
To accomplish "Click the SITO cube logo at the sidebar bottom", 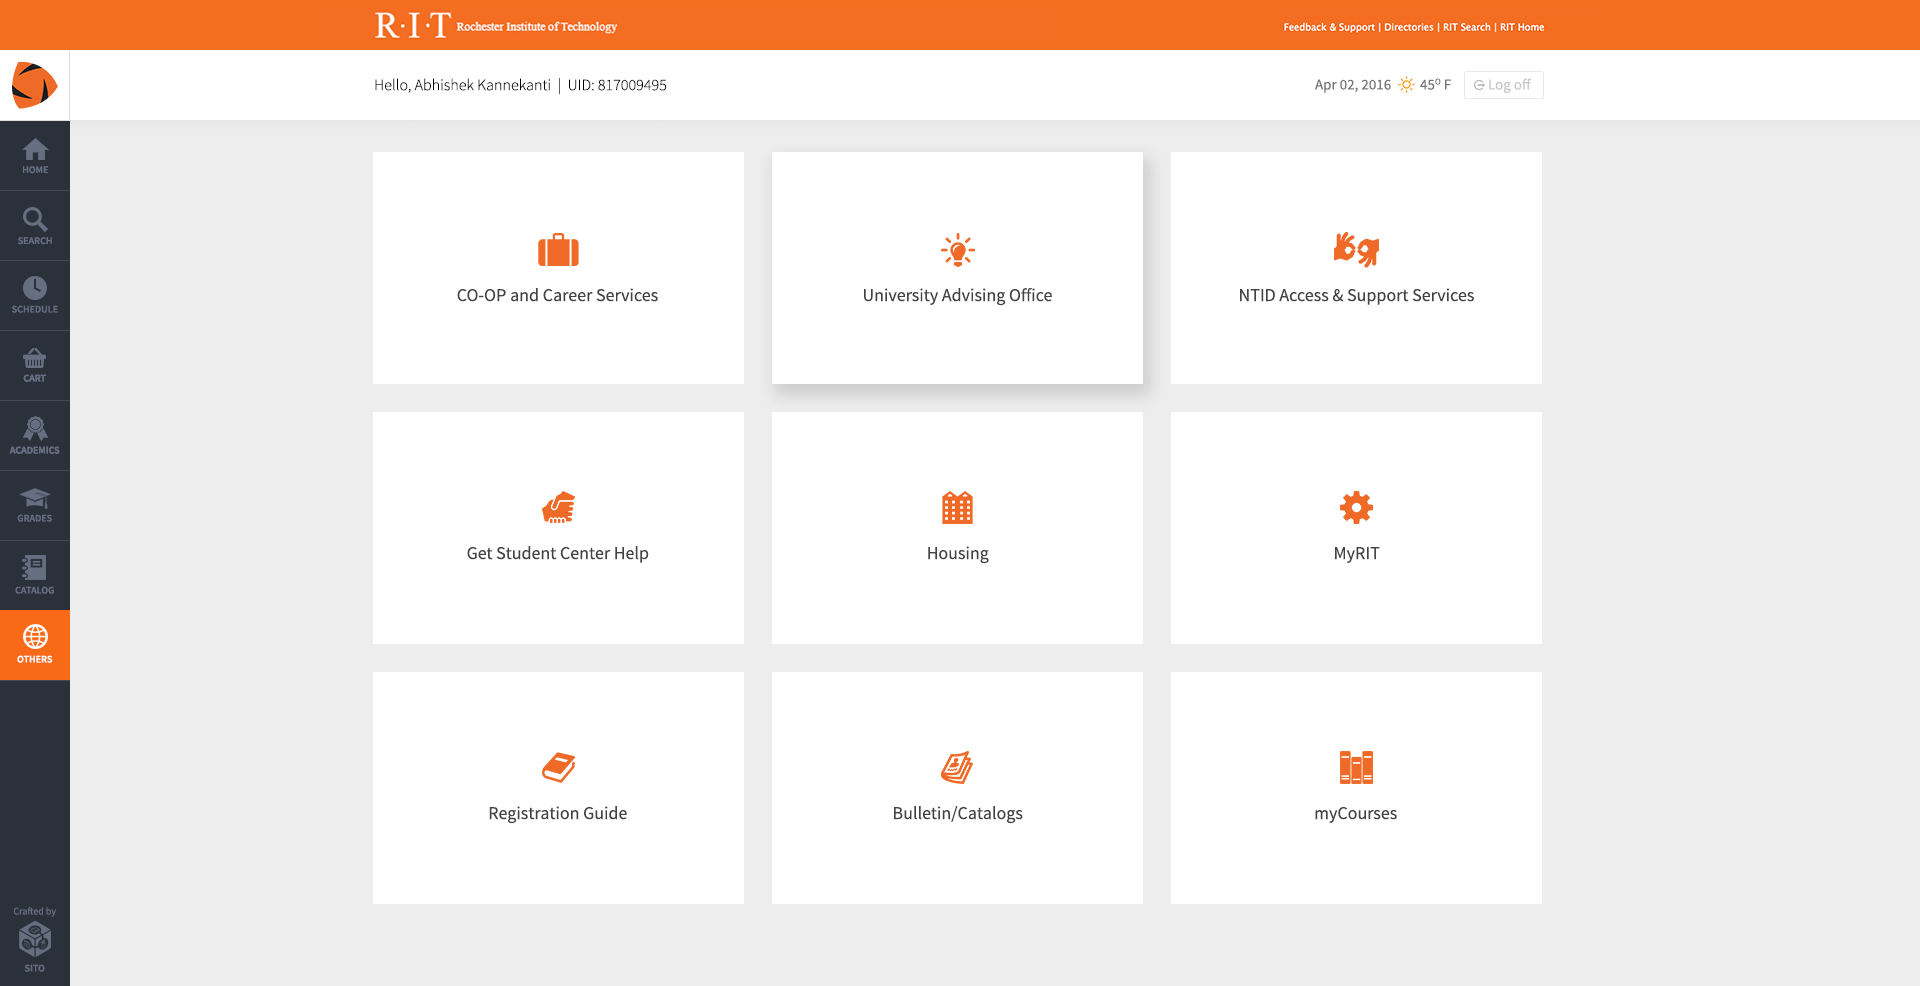I will coord(35,940).
